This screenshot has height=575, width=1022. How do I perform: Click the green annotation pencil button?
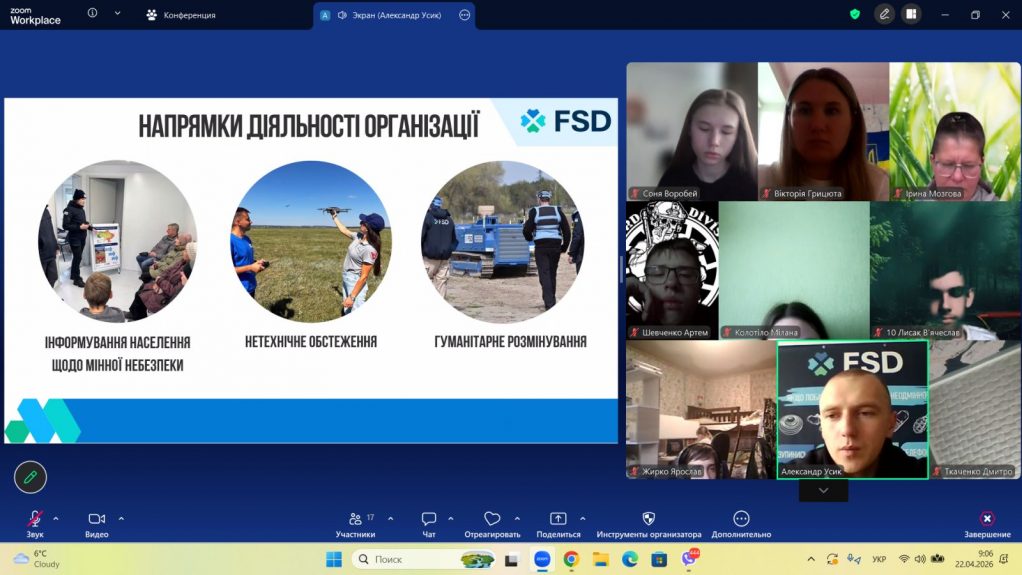click(x=30, y=477)
